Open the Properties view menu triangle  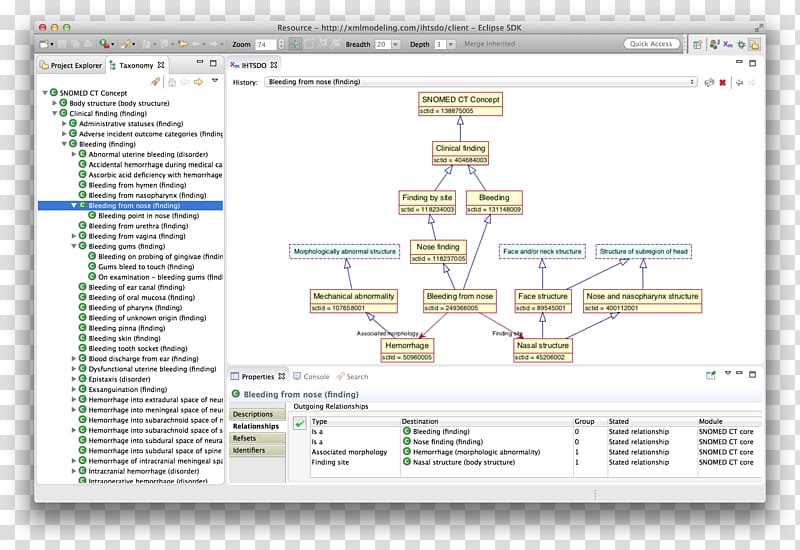click(x=728, y=373)
